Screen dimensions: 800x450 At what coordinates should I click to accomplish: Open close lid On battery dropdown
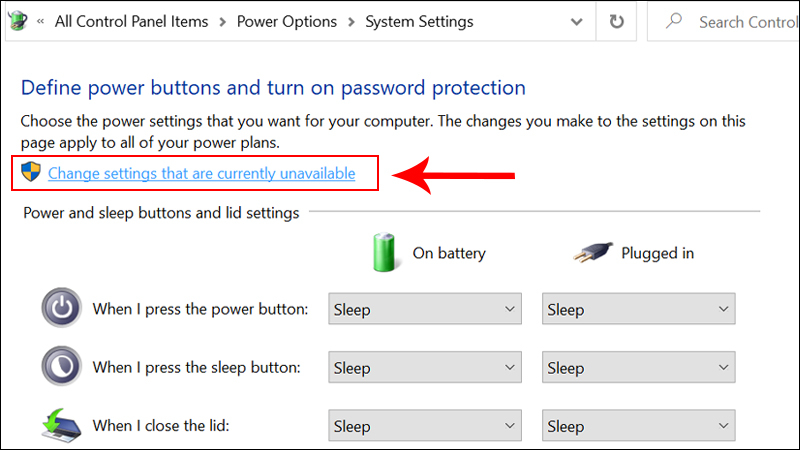[x=426, y=426]
